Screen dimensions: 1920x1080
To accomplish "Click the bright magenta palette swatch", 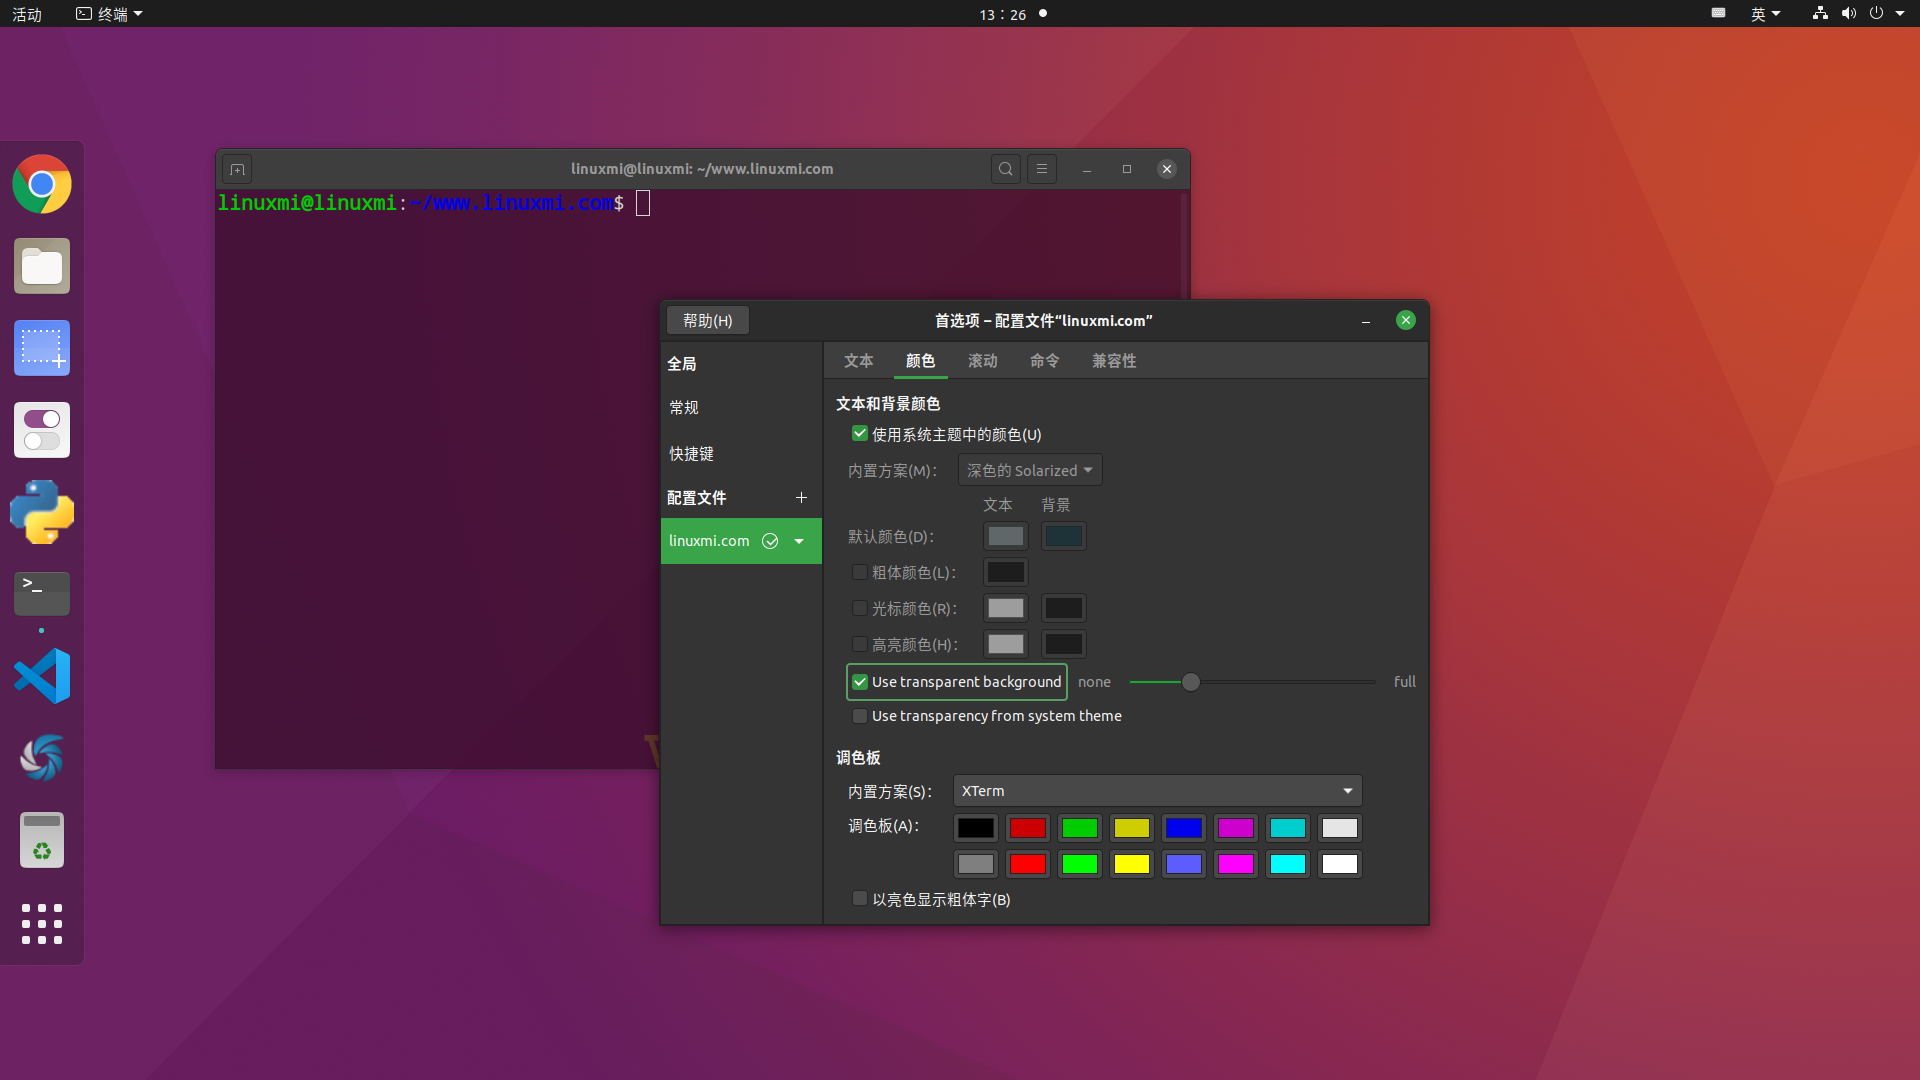I will [x=1236, y=864].
